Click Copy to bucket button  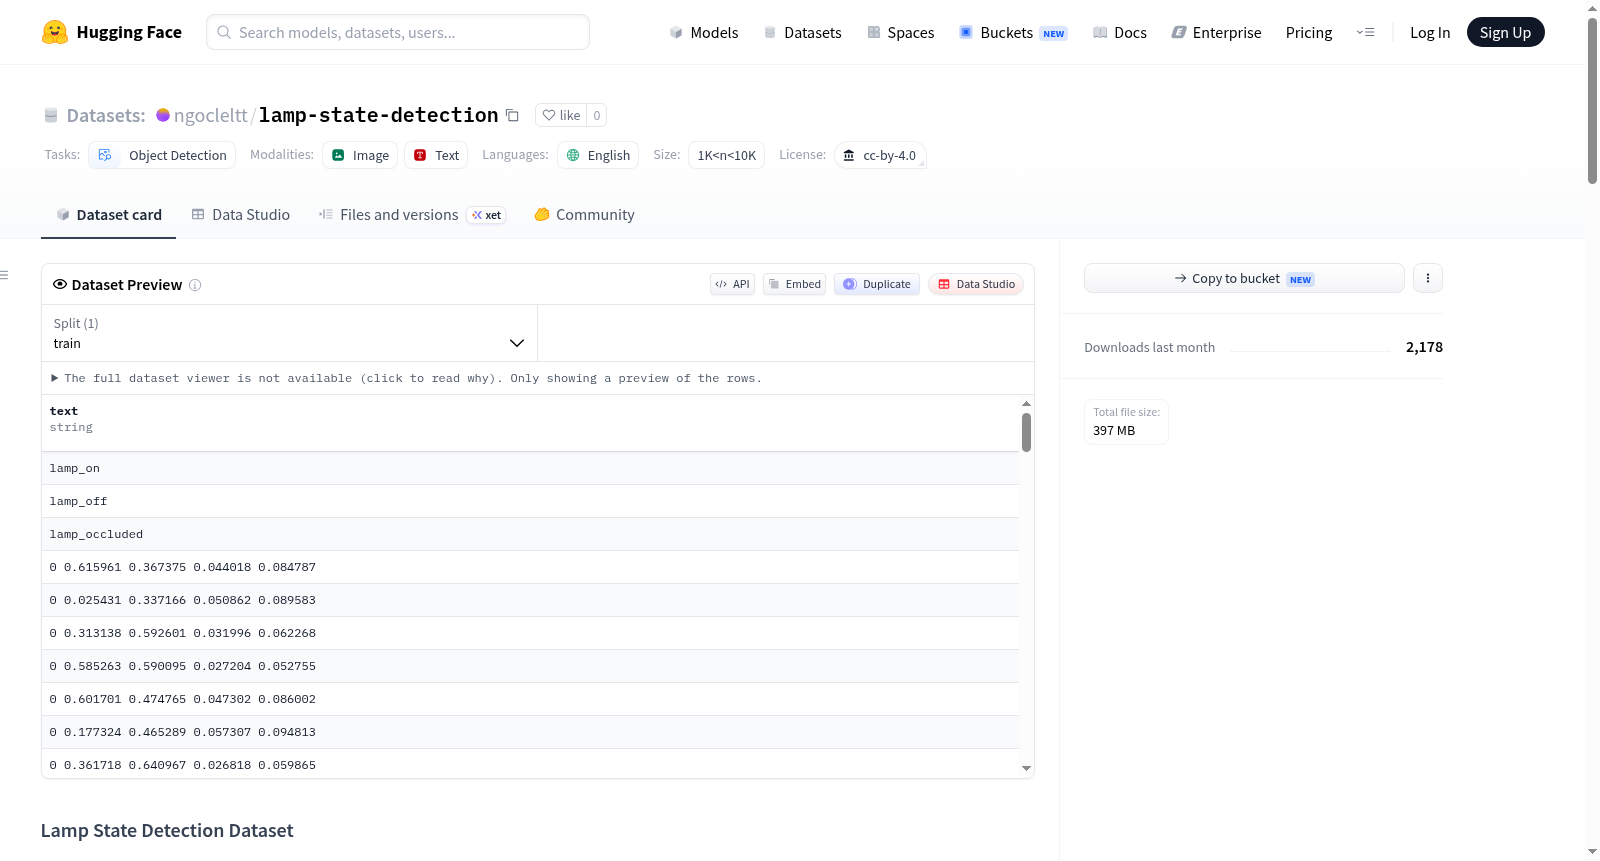[x=1244, y=278]
